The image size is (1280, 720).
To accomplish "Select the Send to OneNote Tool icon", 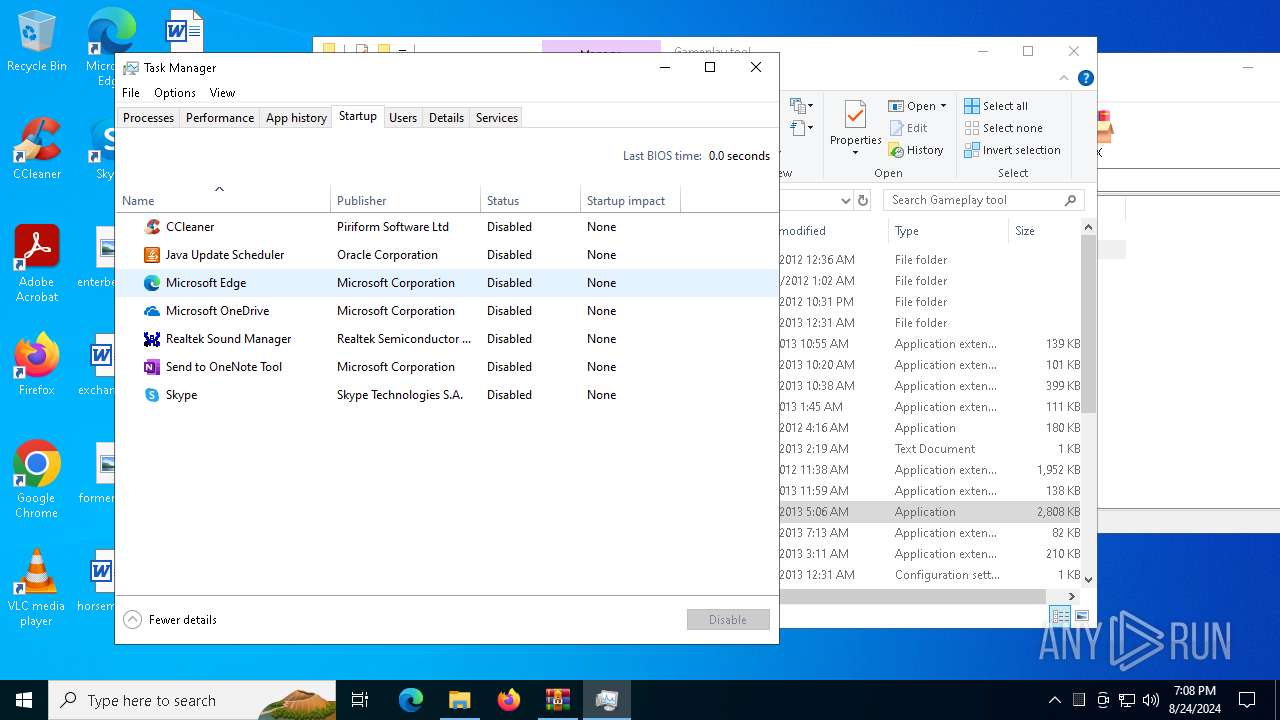I will (152, 367).
